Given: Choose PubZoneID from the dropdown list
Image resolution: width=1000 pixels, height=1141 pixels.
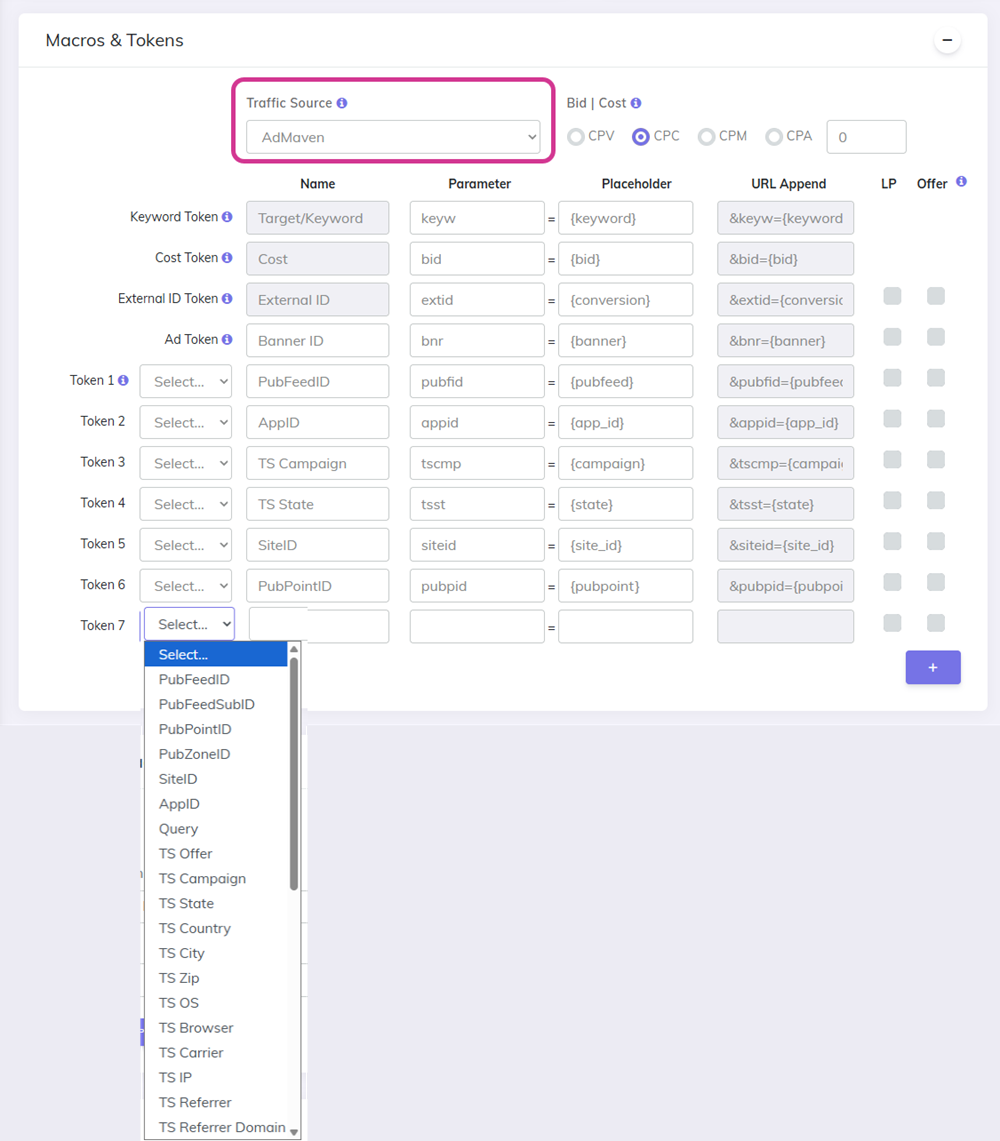Looking at the screenshot, I should [194, 754].
